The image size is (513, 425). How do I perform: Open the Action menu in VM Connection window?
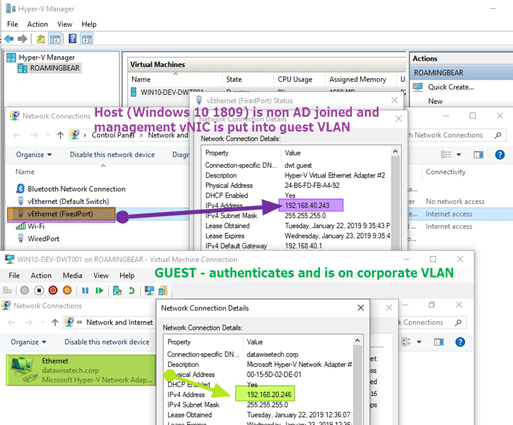pos(41,276)
